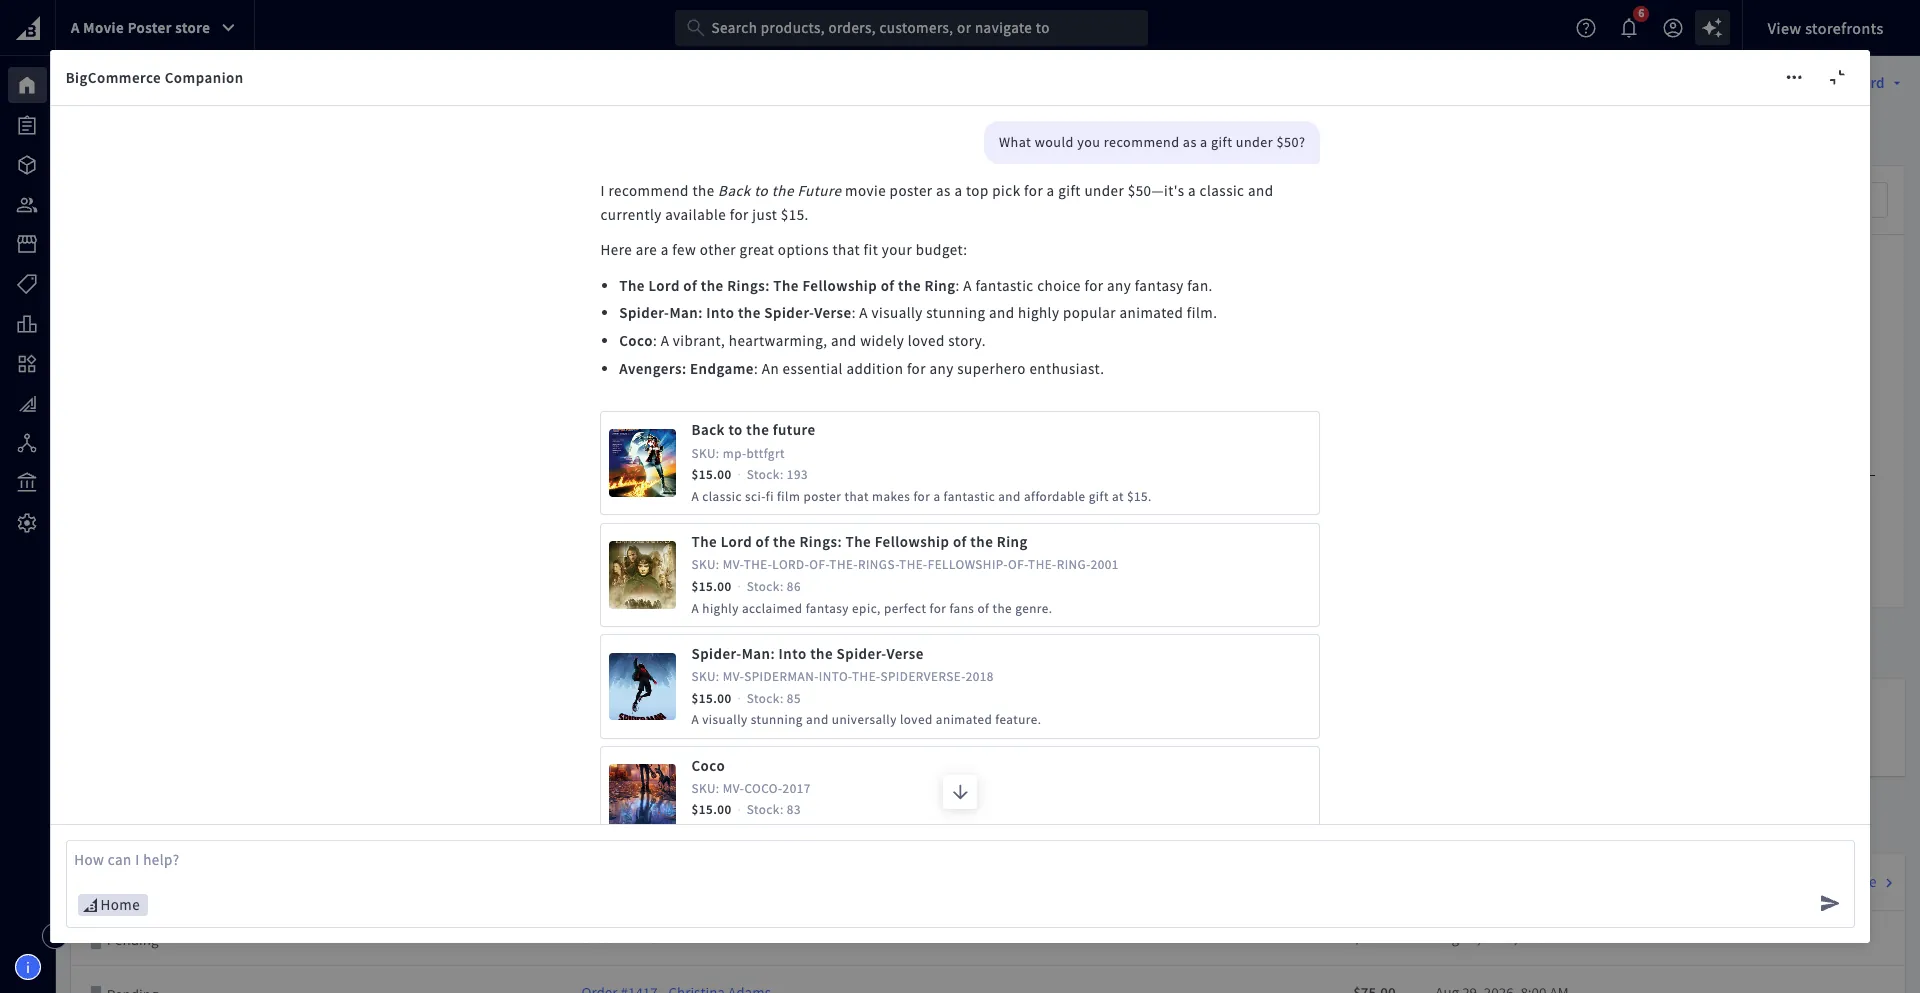
Task: Open the Storefront icon in sidebar
Action: coord(27,244)
